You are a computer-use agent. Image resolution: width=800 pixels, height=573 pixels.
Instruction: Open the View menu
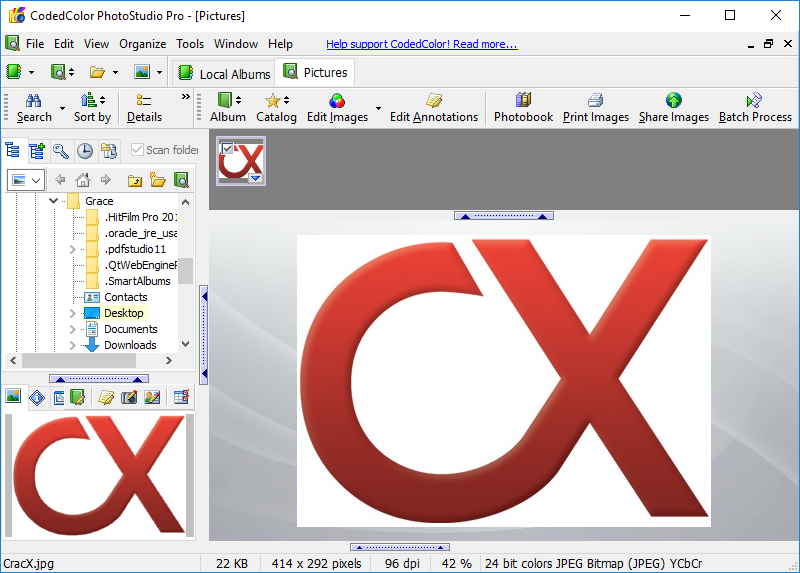click(x=96, y=44)
